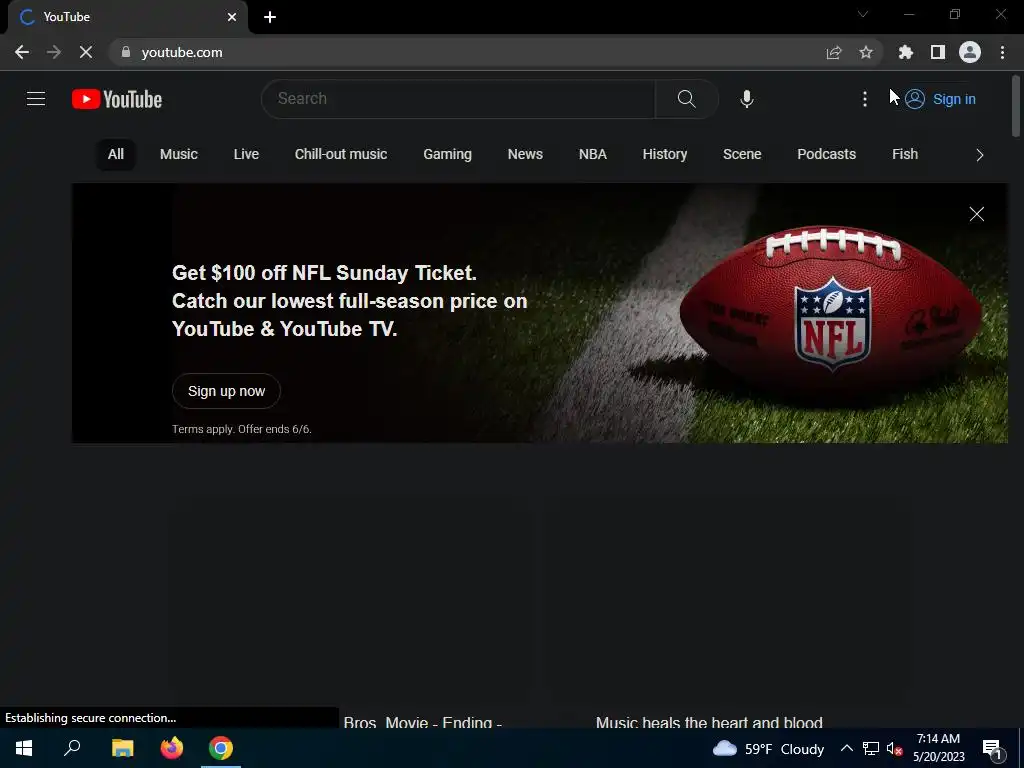This screenshot has width=1024, height=768.
Task: Open tab search dropdown chevron
Action: 863,14
